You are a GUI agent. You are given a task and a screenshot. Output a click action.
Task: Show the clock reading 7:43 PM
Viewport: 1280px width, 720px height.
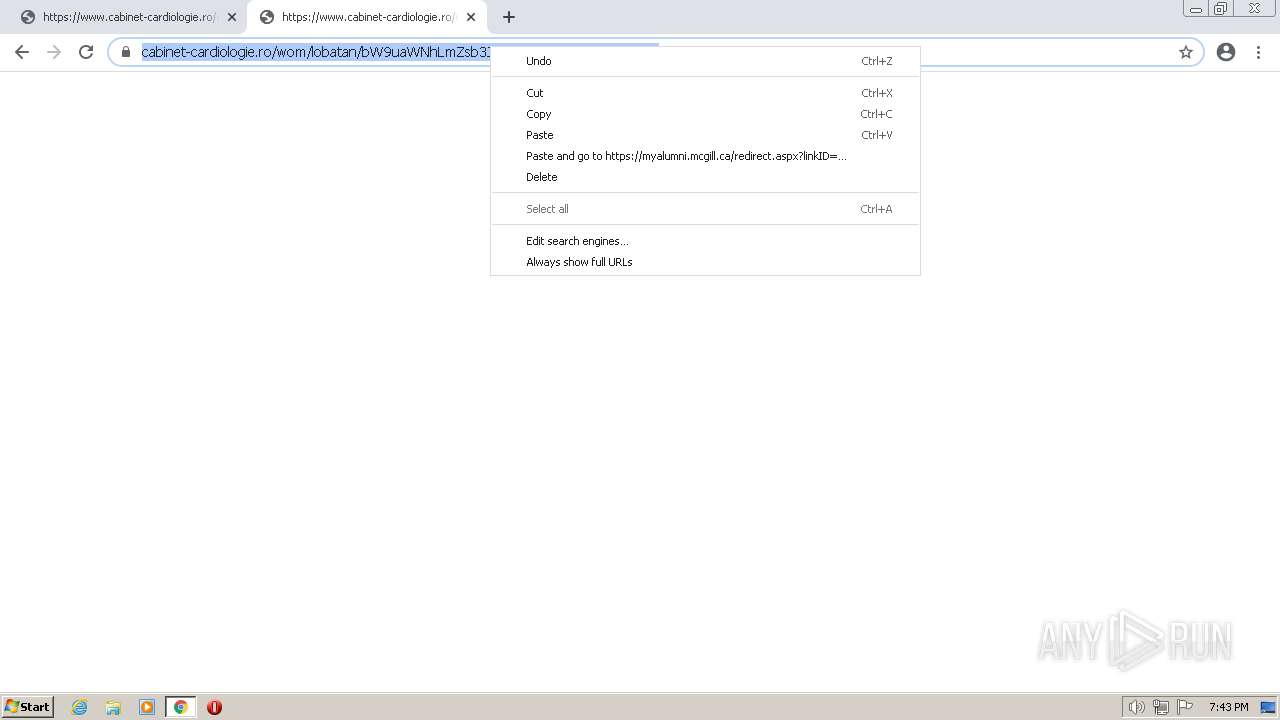[x=1228, y=707]
